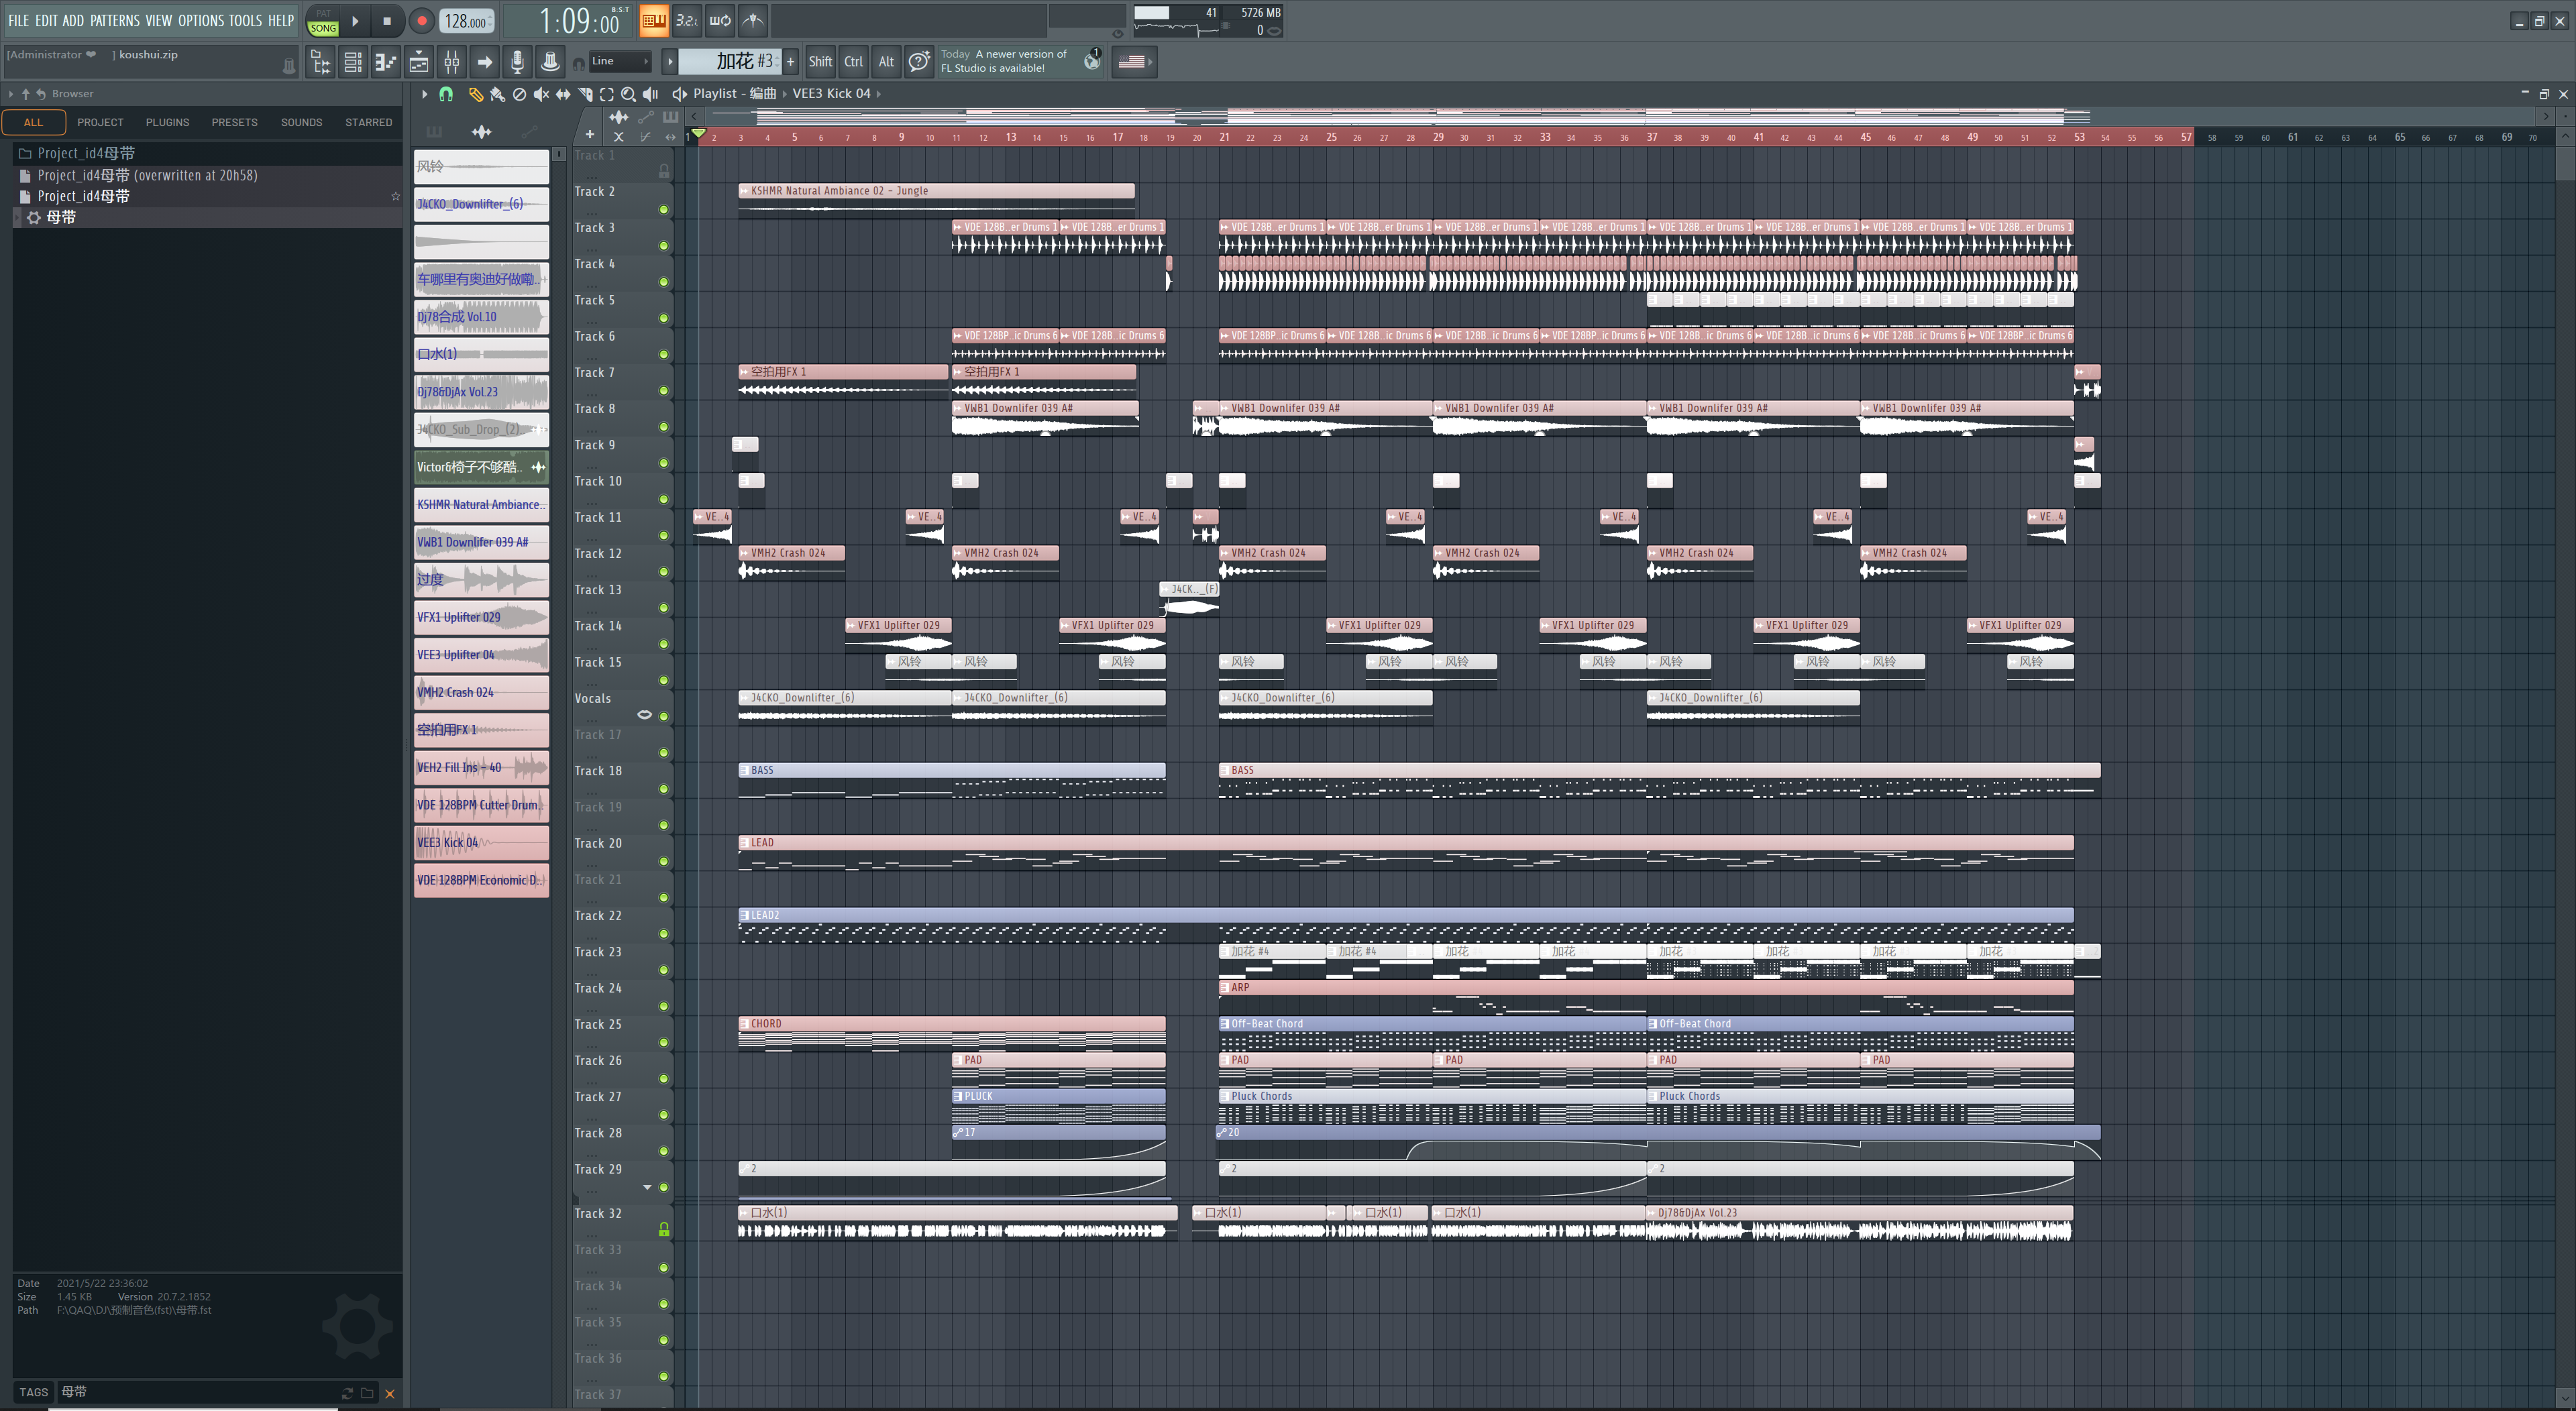
Task: Mute Track 12 with its green light
Action: pyautogui.click(x=663, y=572)
